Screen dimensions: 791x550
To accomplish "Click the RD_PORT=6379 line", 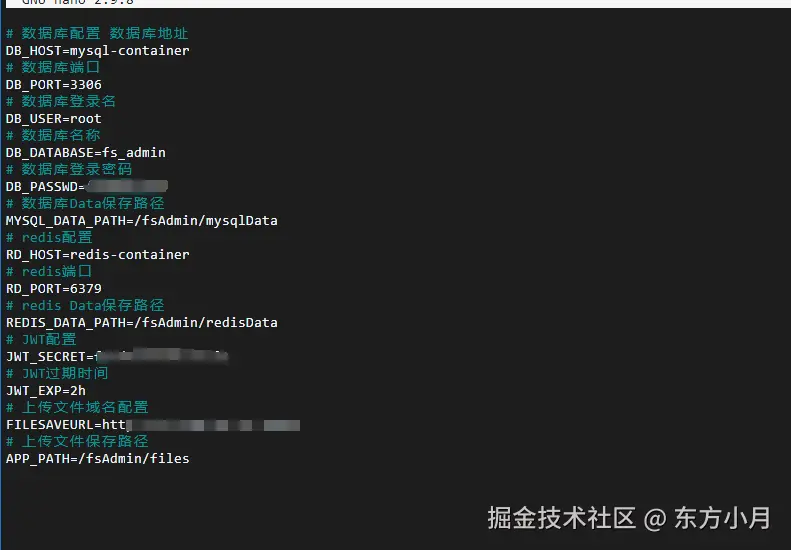I will pos(53,288).
